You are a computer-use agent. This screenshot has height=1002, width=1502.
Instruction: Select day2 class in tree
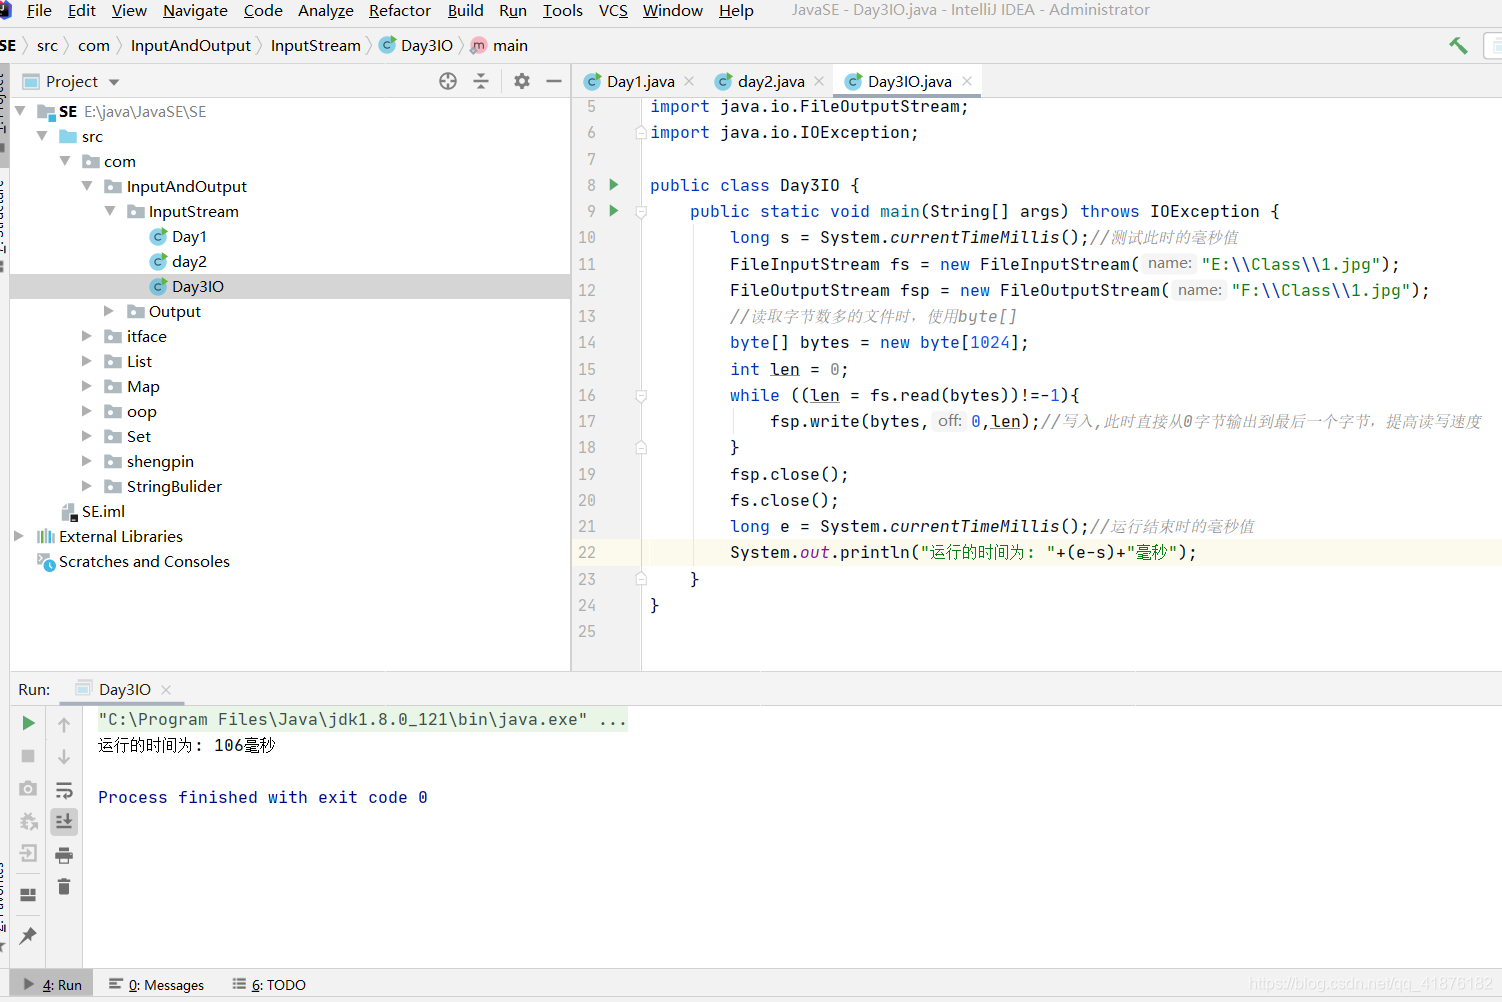pos(189,261)
